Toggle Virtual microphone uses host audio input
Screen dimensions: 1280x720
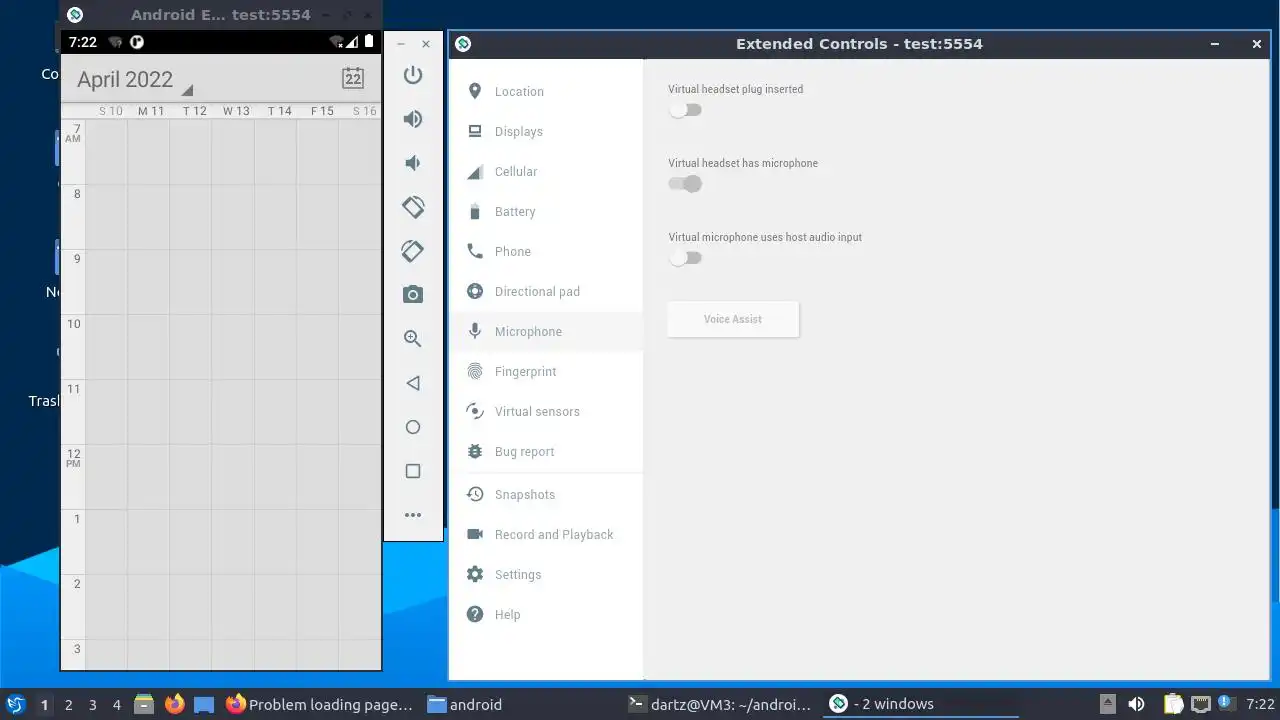point(685,258)
